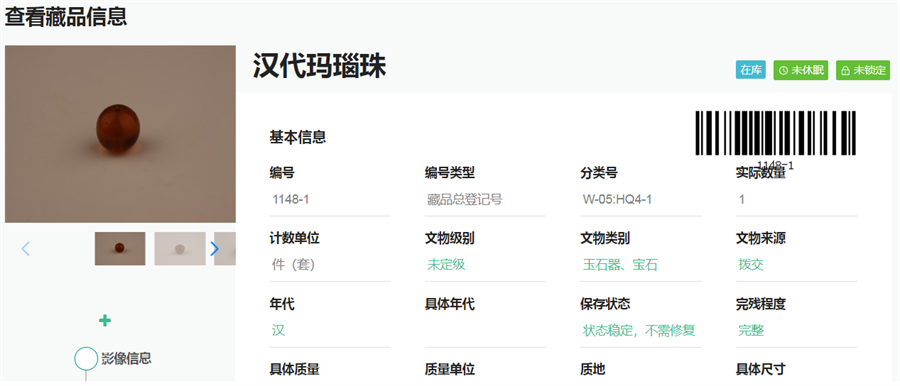Click the 保存状态 value 状态稳定，不需修复

[x=639, y=330]
